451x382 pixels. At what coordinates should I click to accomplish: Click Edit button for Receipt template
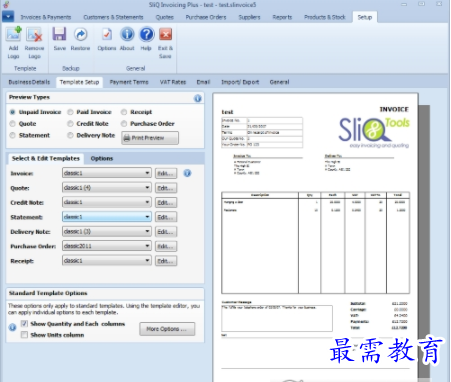166,261
